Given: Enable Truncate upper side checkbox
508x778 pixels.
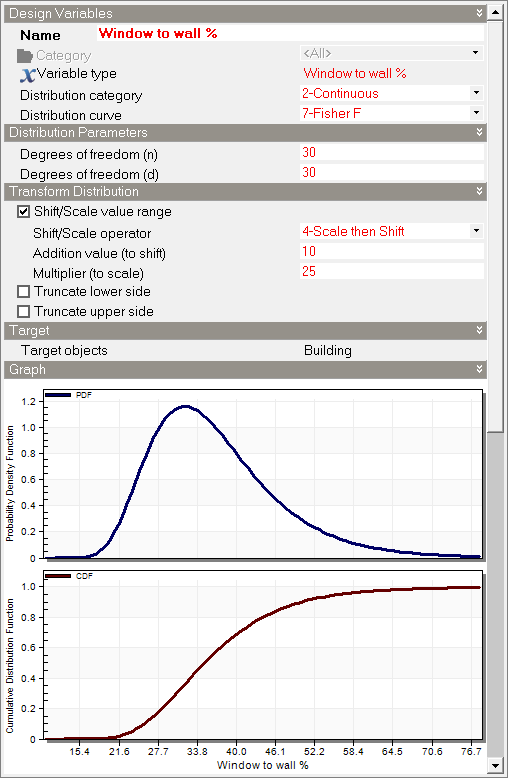Looking at the screenshot, I should (23, 311).
